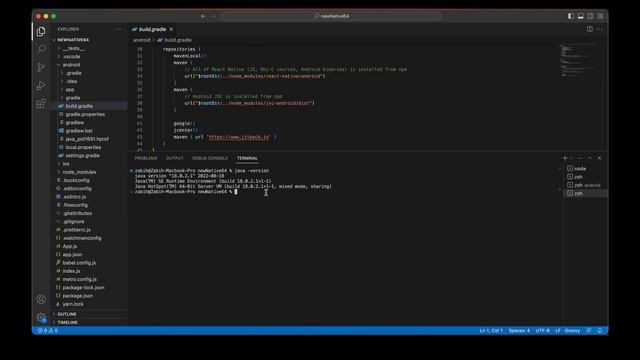Open editor More Actions ellipsis

(x=600, y=29)
